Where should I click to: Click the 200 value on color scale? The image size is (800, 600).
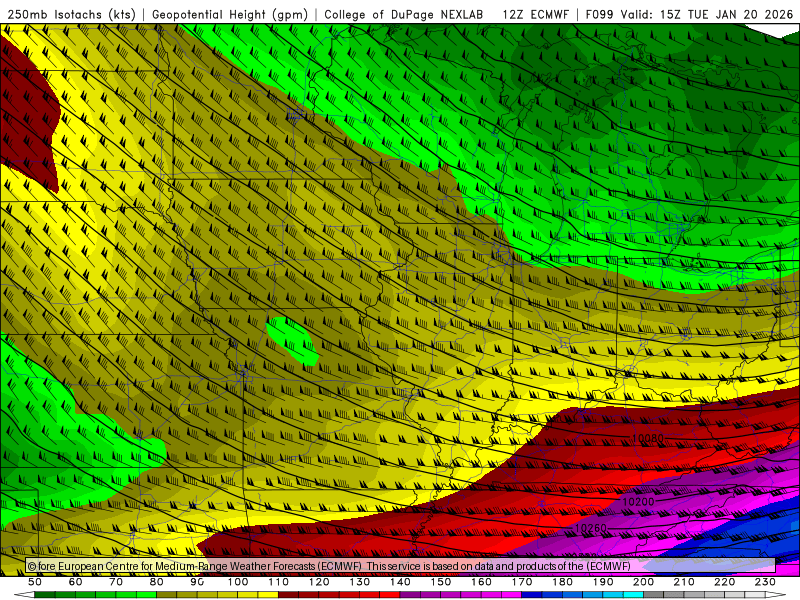click(643, 582)
